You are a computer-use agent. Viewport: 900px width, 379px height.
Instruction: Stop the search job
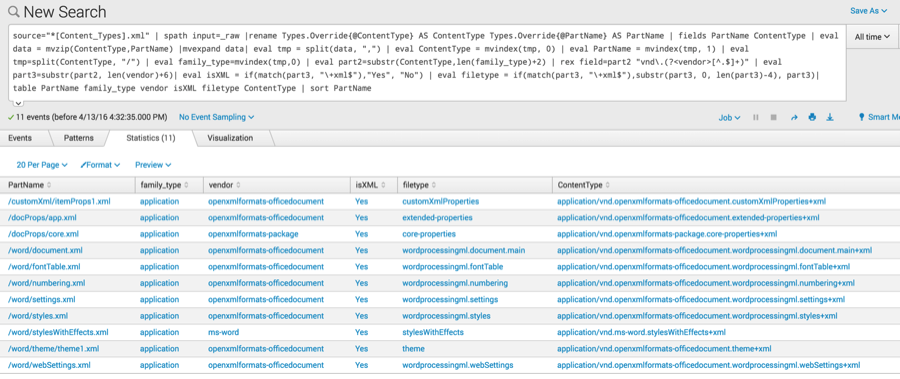tap(774, 117)
